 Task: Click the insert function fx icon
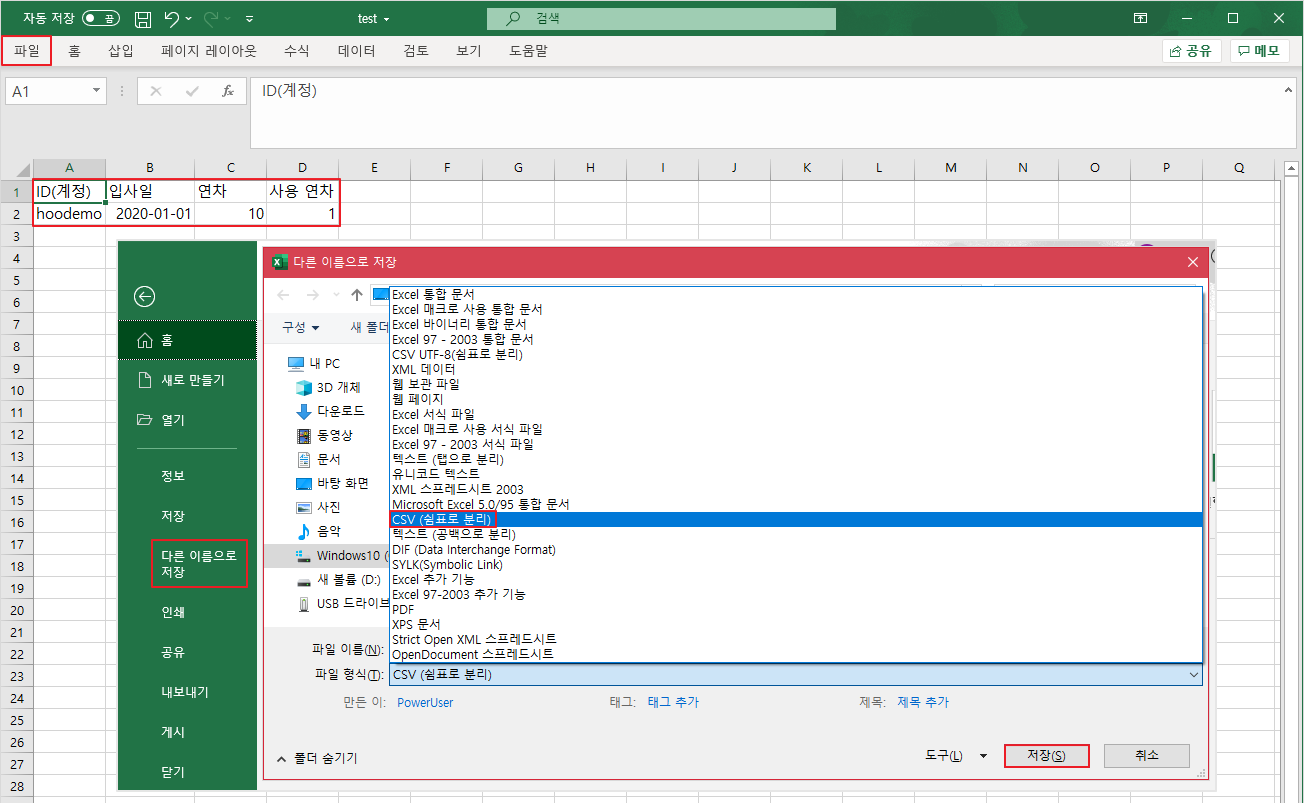[228, 91]
